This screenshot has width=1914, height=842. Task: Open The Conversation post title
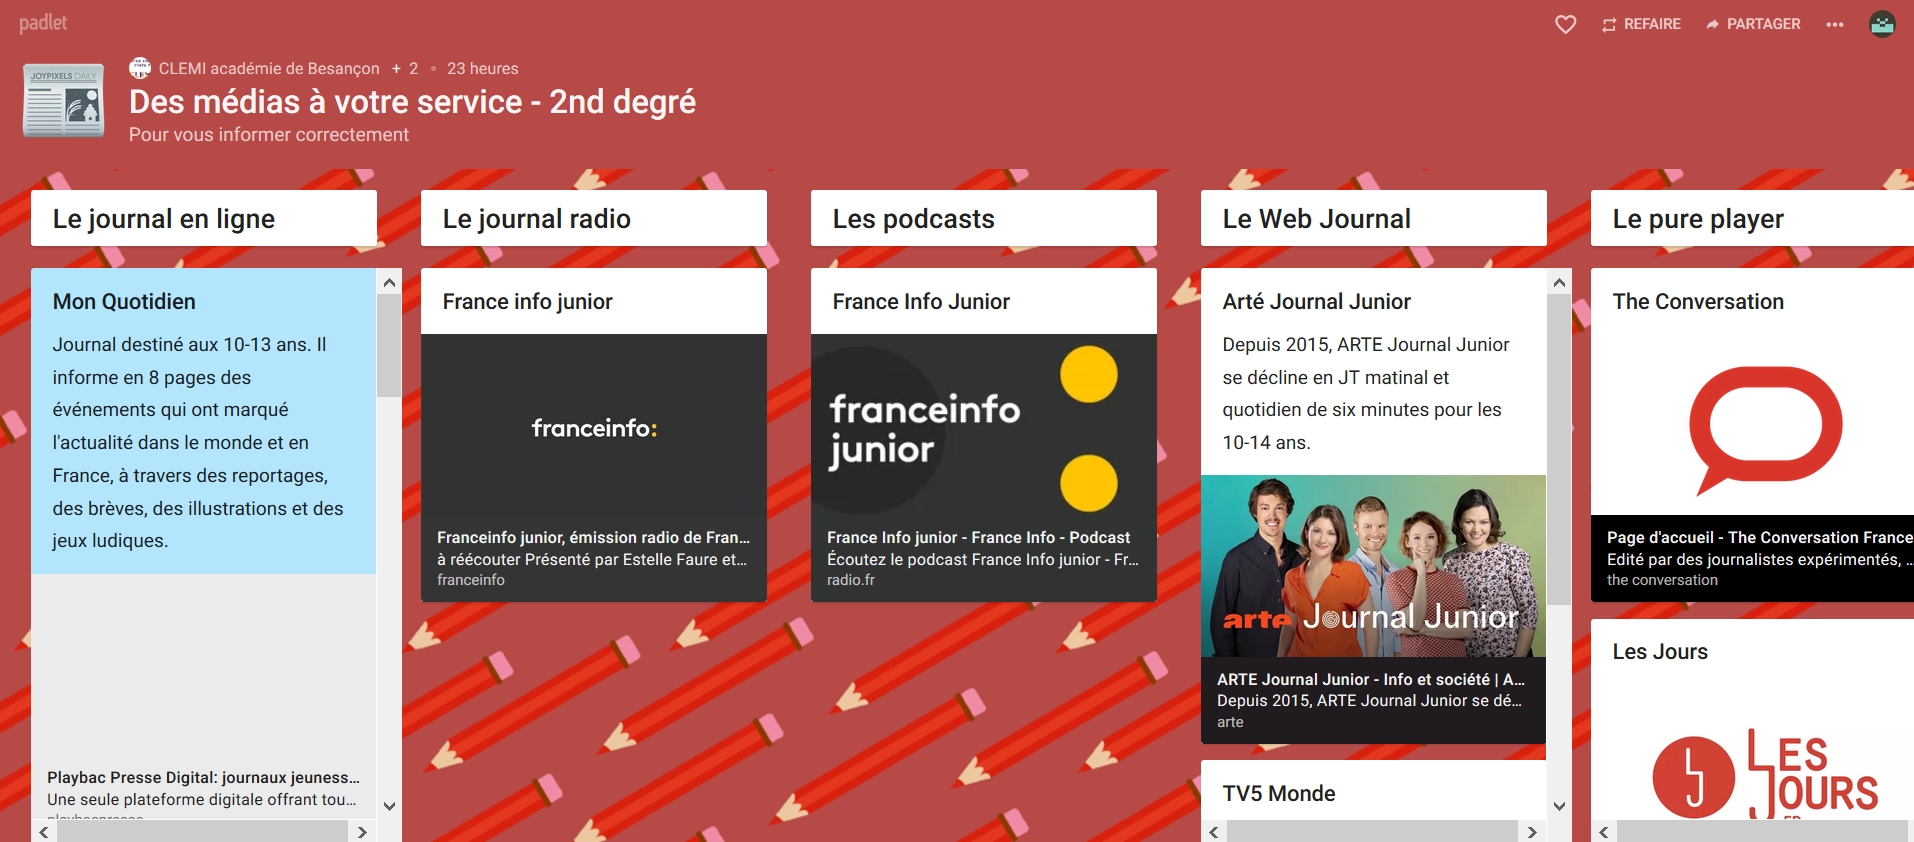click(x=1698, y=301)
